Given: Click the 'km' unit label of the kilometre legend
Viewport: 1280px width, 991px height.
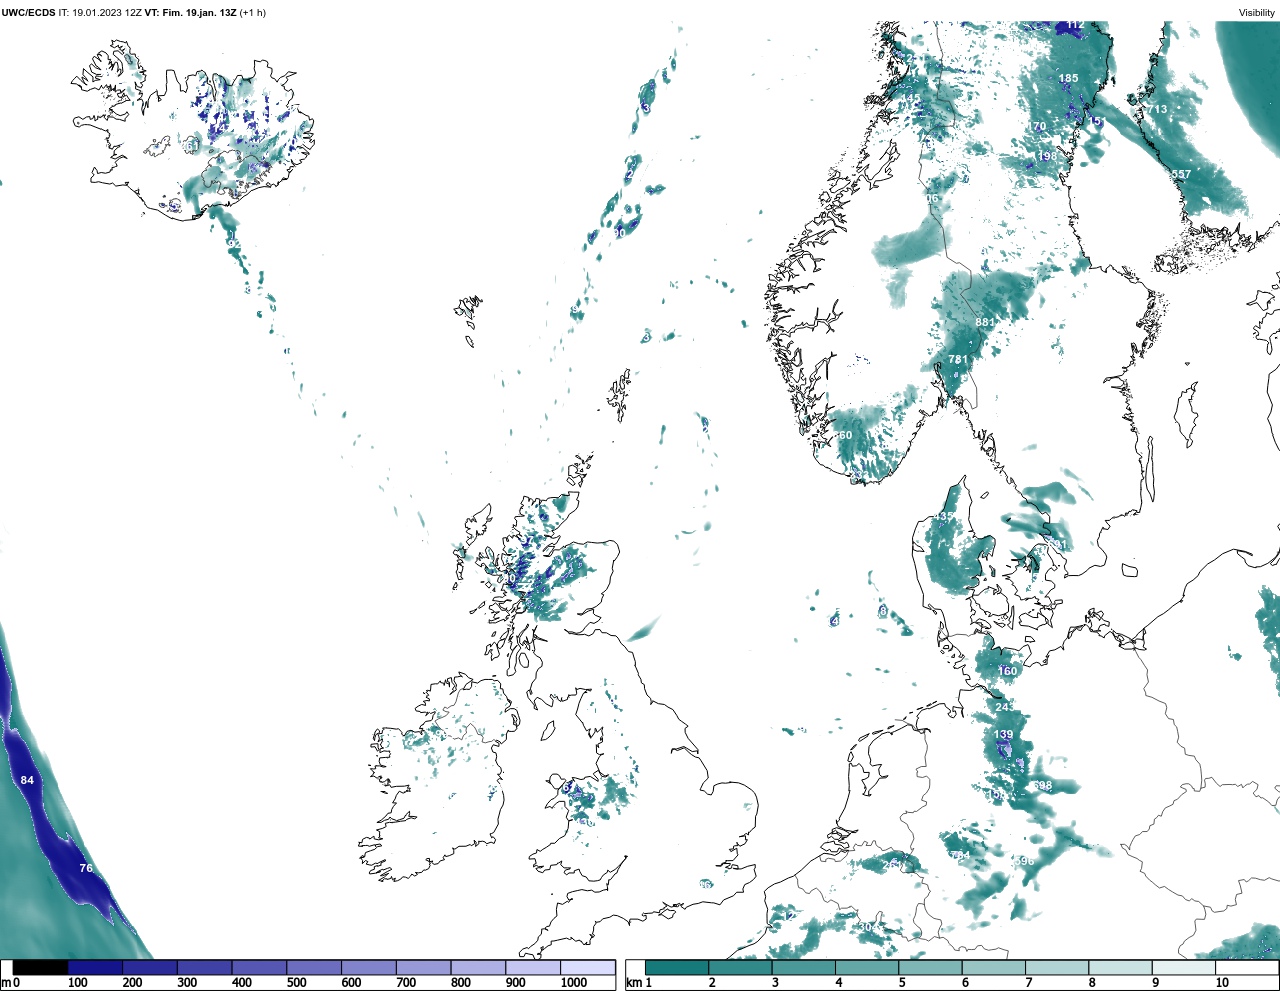Looking at the screenshot, I should pos(633,983).
